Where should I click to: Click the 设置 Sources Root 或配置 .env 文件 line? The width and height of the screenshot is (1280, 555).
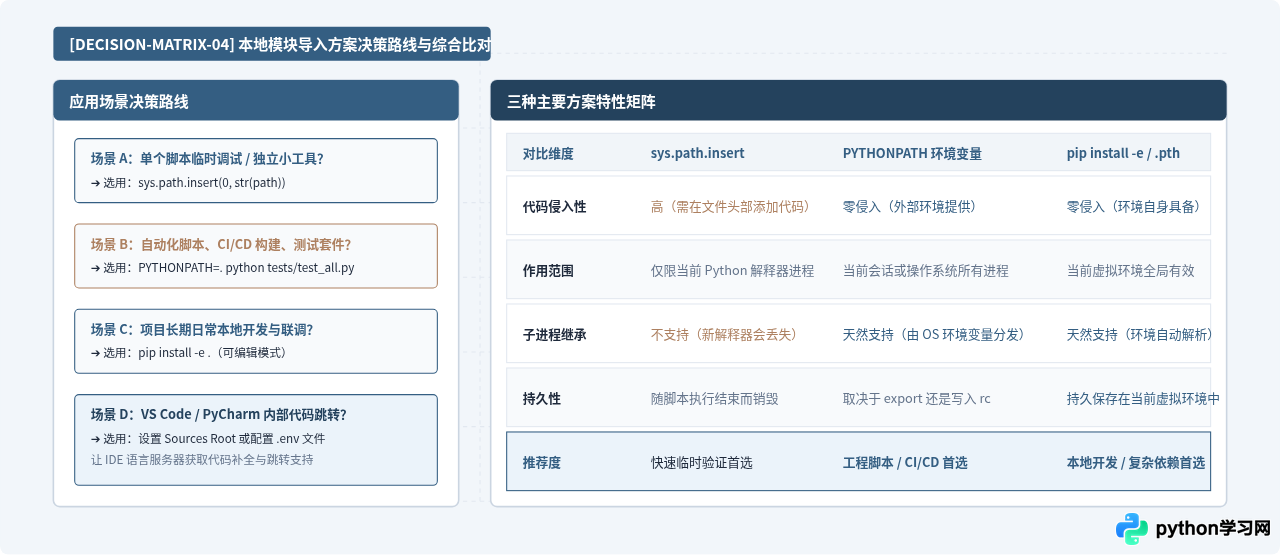[x=207, y=438]
